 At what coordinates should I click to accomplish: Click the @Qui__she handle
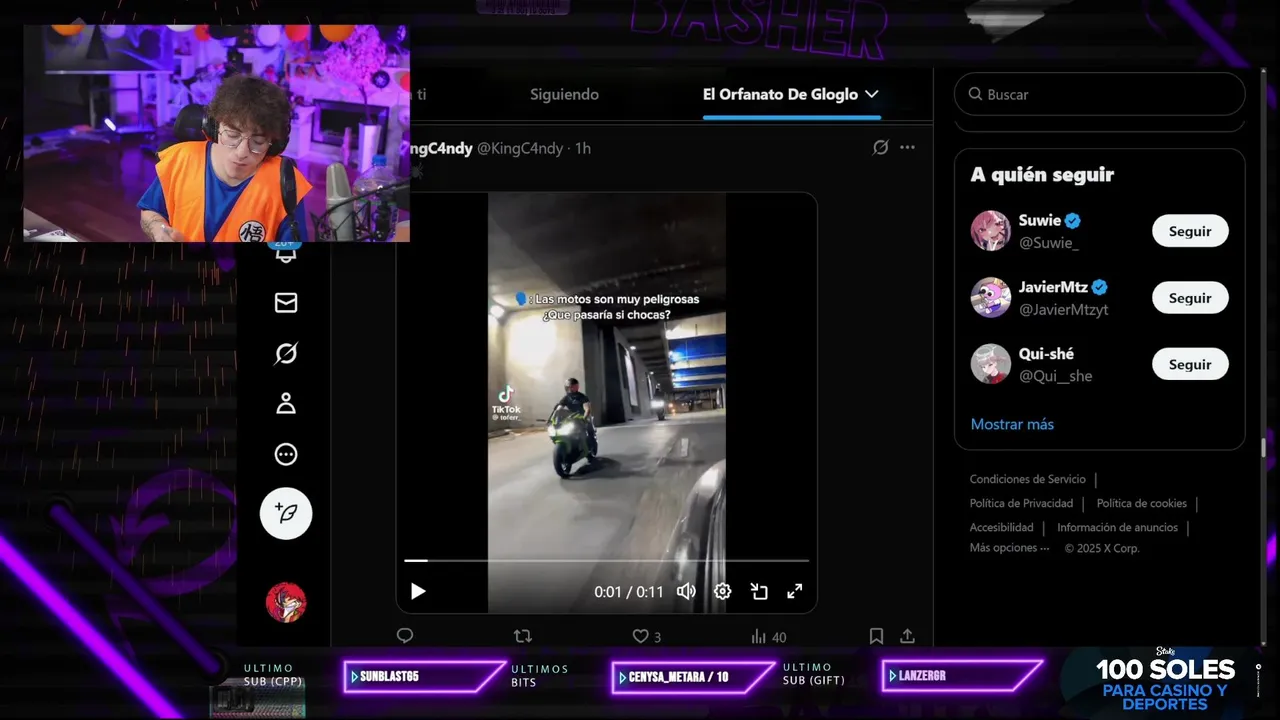click(x=1055, y=376)
